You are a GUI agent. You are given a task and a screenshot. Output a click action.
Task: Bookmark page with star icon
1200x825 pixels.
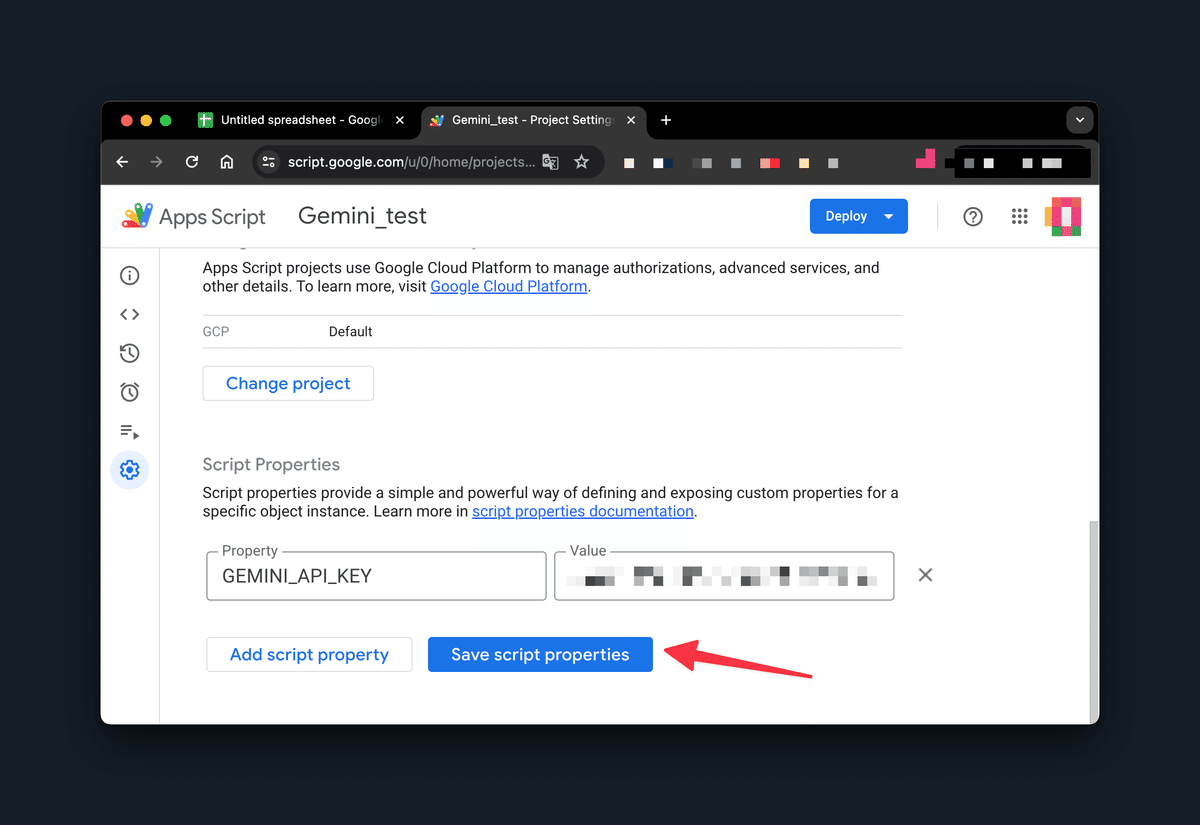click(x=581, y=162)
